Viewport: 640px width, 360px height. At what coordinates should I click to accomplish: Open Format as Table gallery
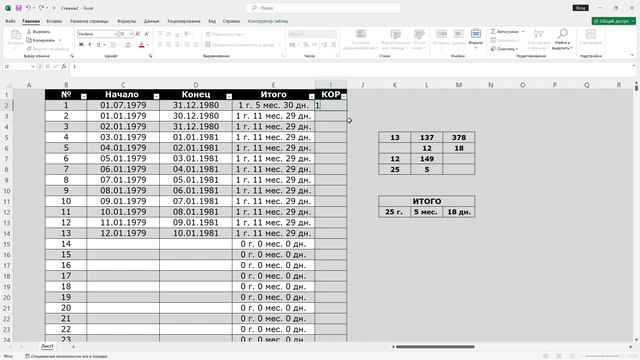395,39
